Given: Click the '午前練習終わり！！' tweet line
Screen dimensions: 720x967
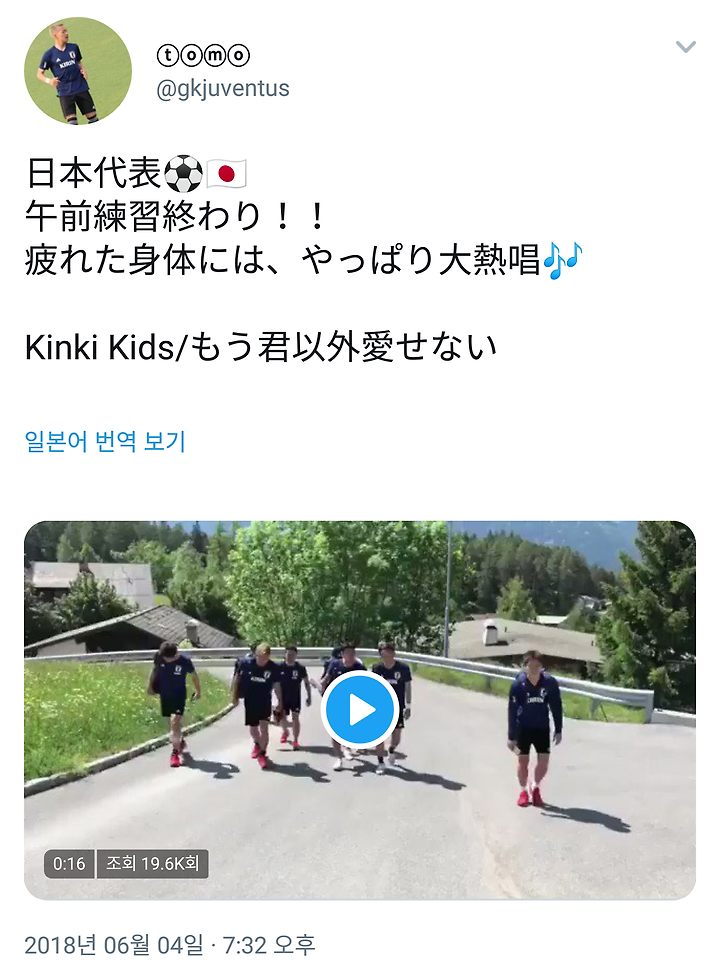Looking at the screenshot, I should 176,216.
